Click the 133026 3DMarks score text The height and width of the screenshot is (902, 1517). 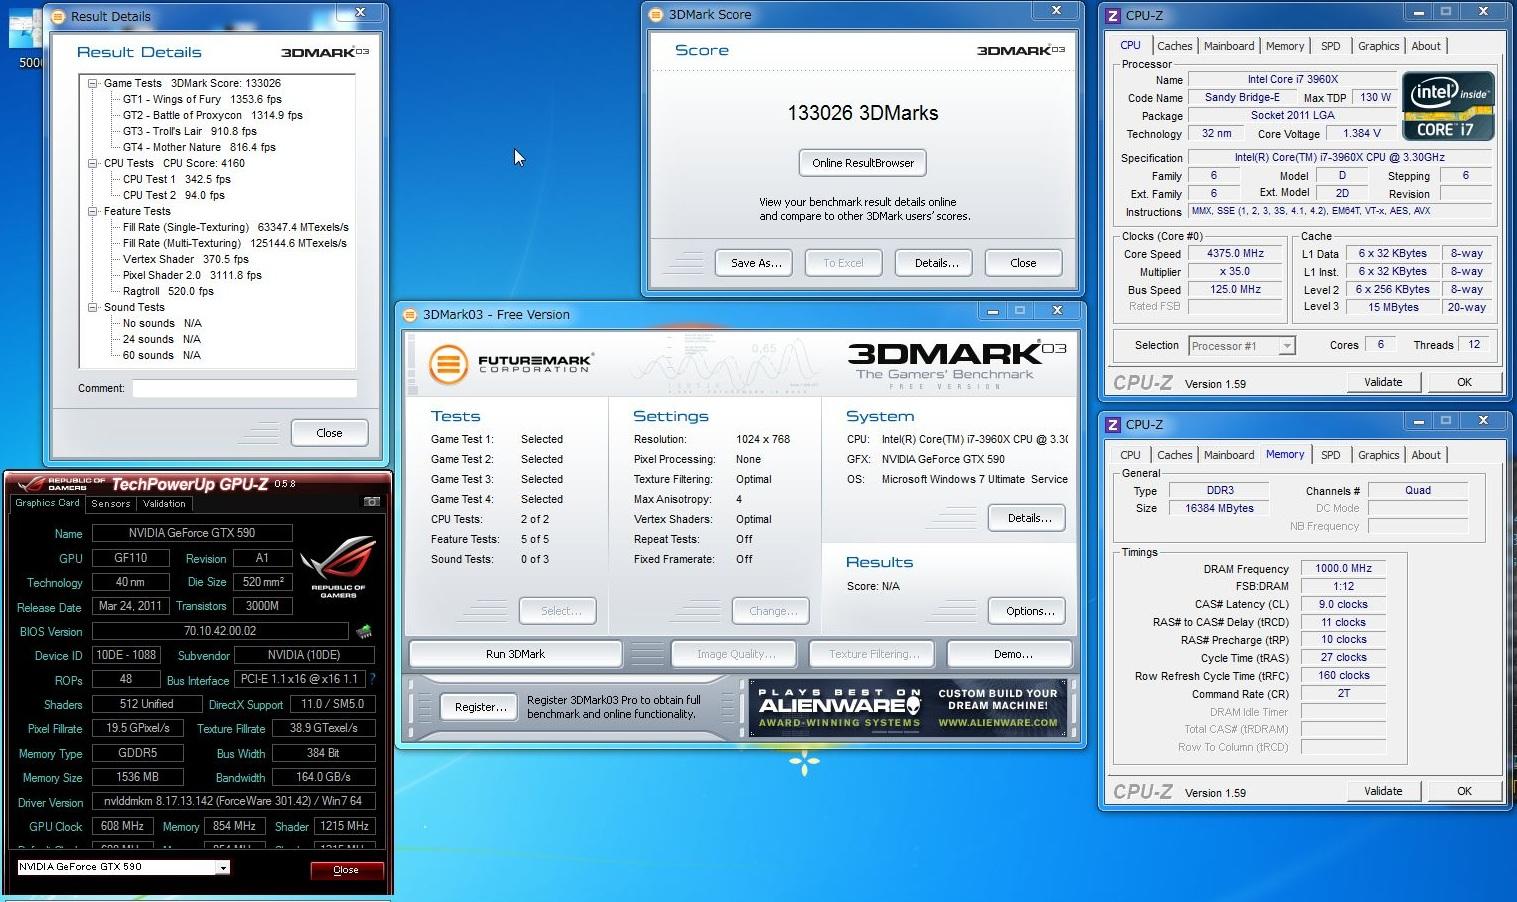(x=862, y=113)
